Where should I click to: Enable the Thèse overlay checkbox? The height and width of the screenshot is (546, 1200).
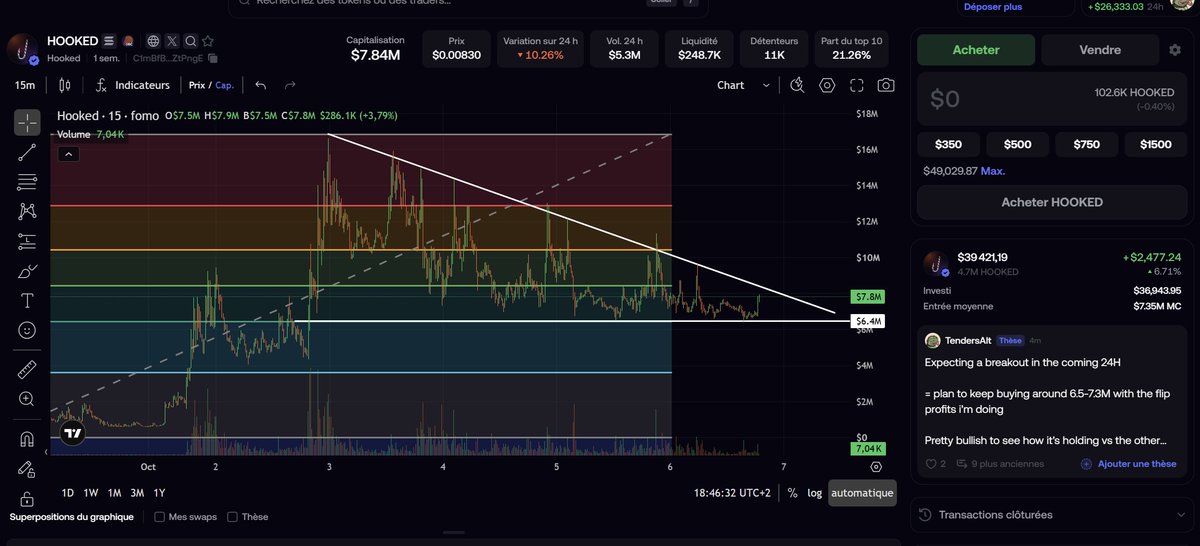pyautogui.click(x=232, y=517)
